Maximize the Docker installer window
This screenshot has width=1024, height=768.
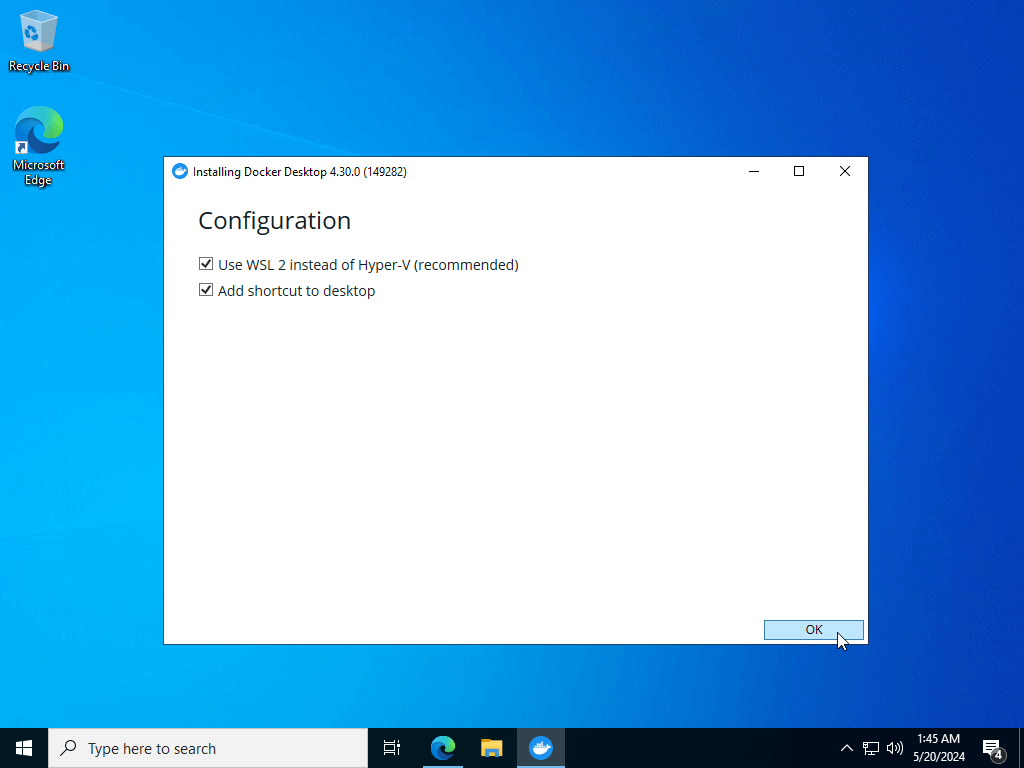click(799, 171)
